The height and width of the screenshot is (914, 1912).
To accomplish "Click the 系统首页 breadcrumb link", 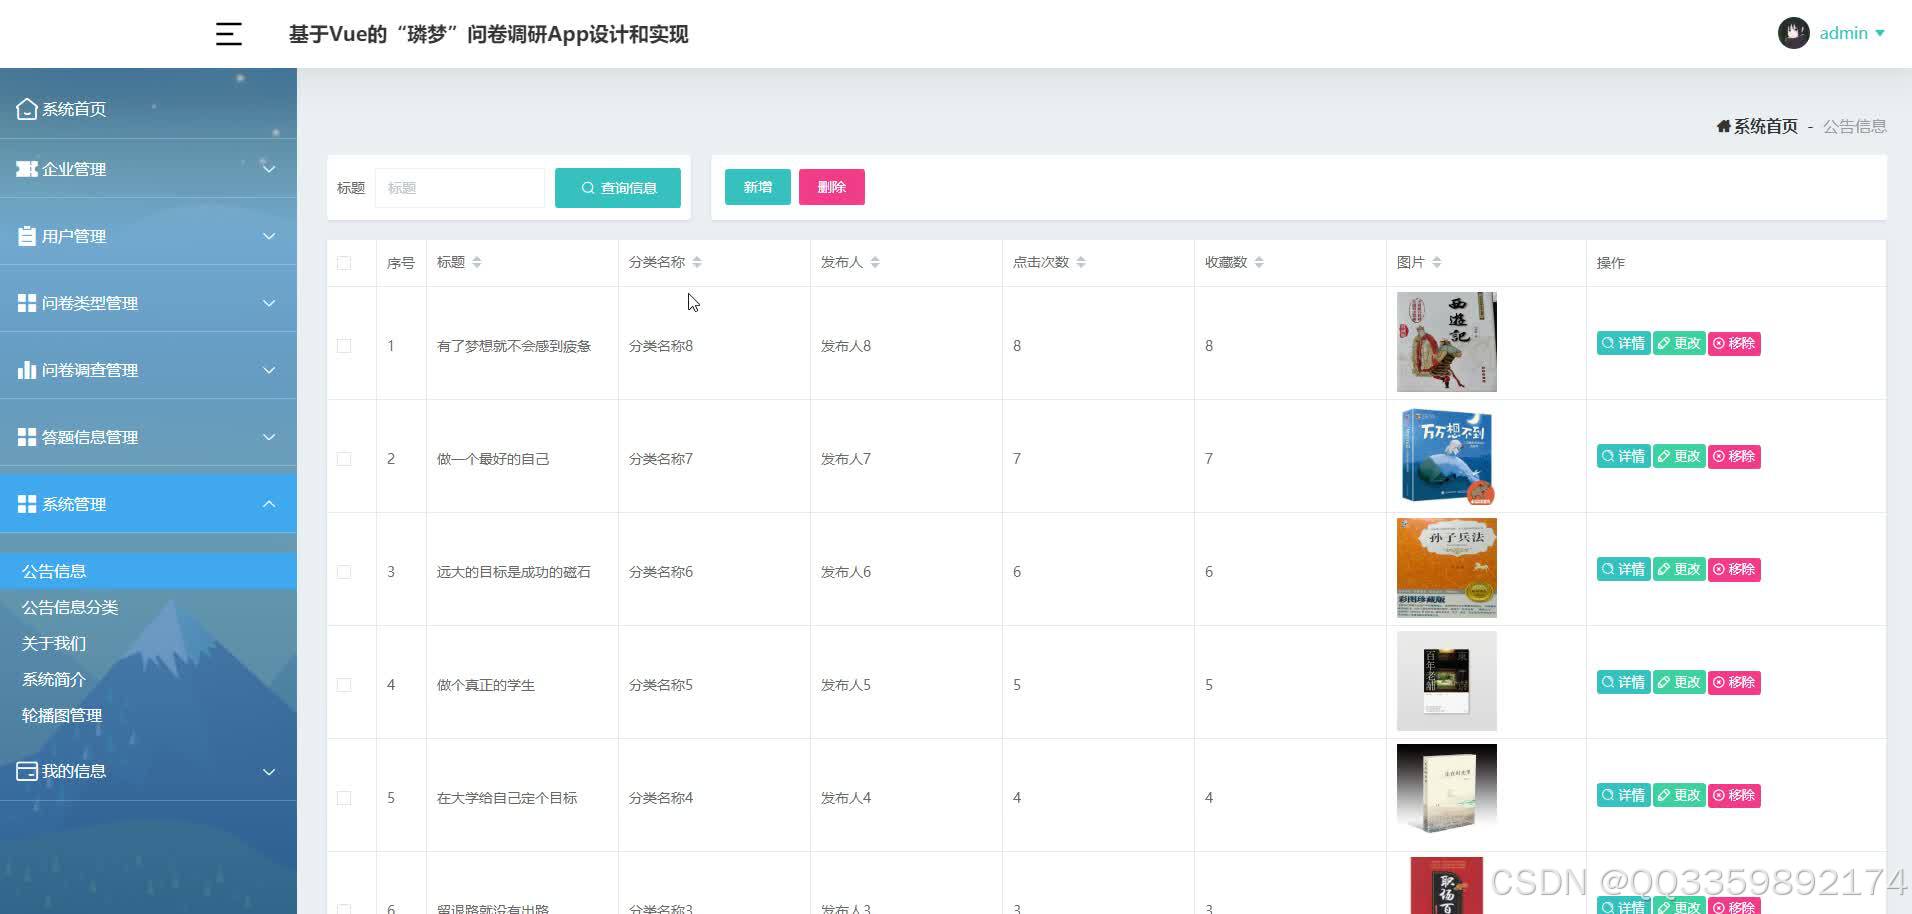I will [1765, 126].
